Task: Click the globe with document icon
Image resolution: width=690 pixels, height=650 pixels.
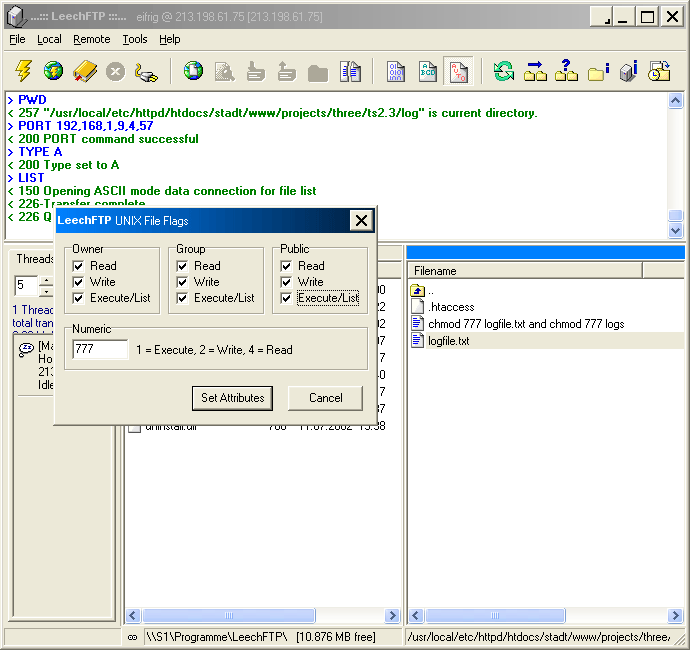Action: [193, 71]
